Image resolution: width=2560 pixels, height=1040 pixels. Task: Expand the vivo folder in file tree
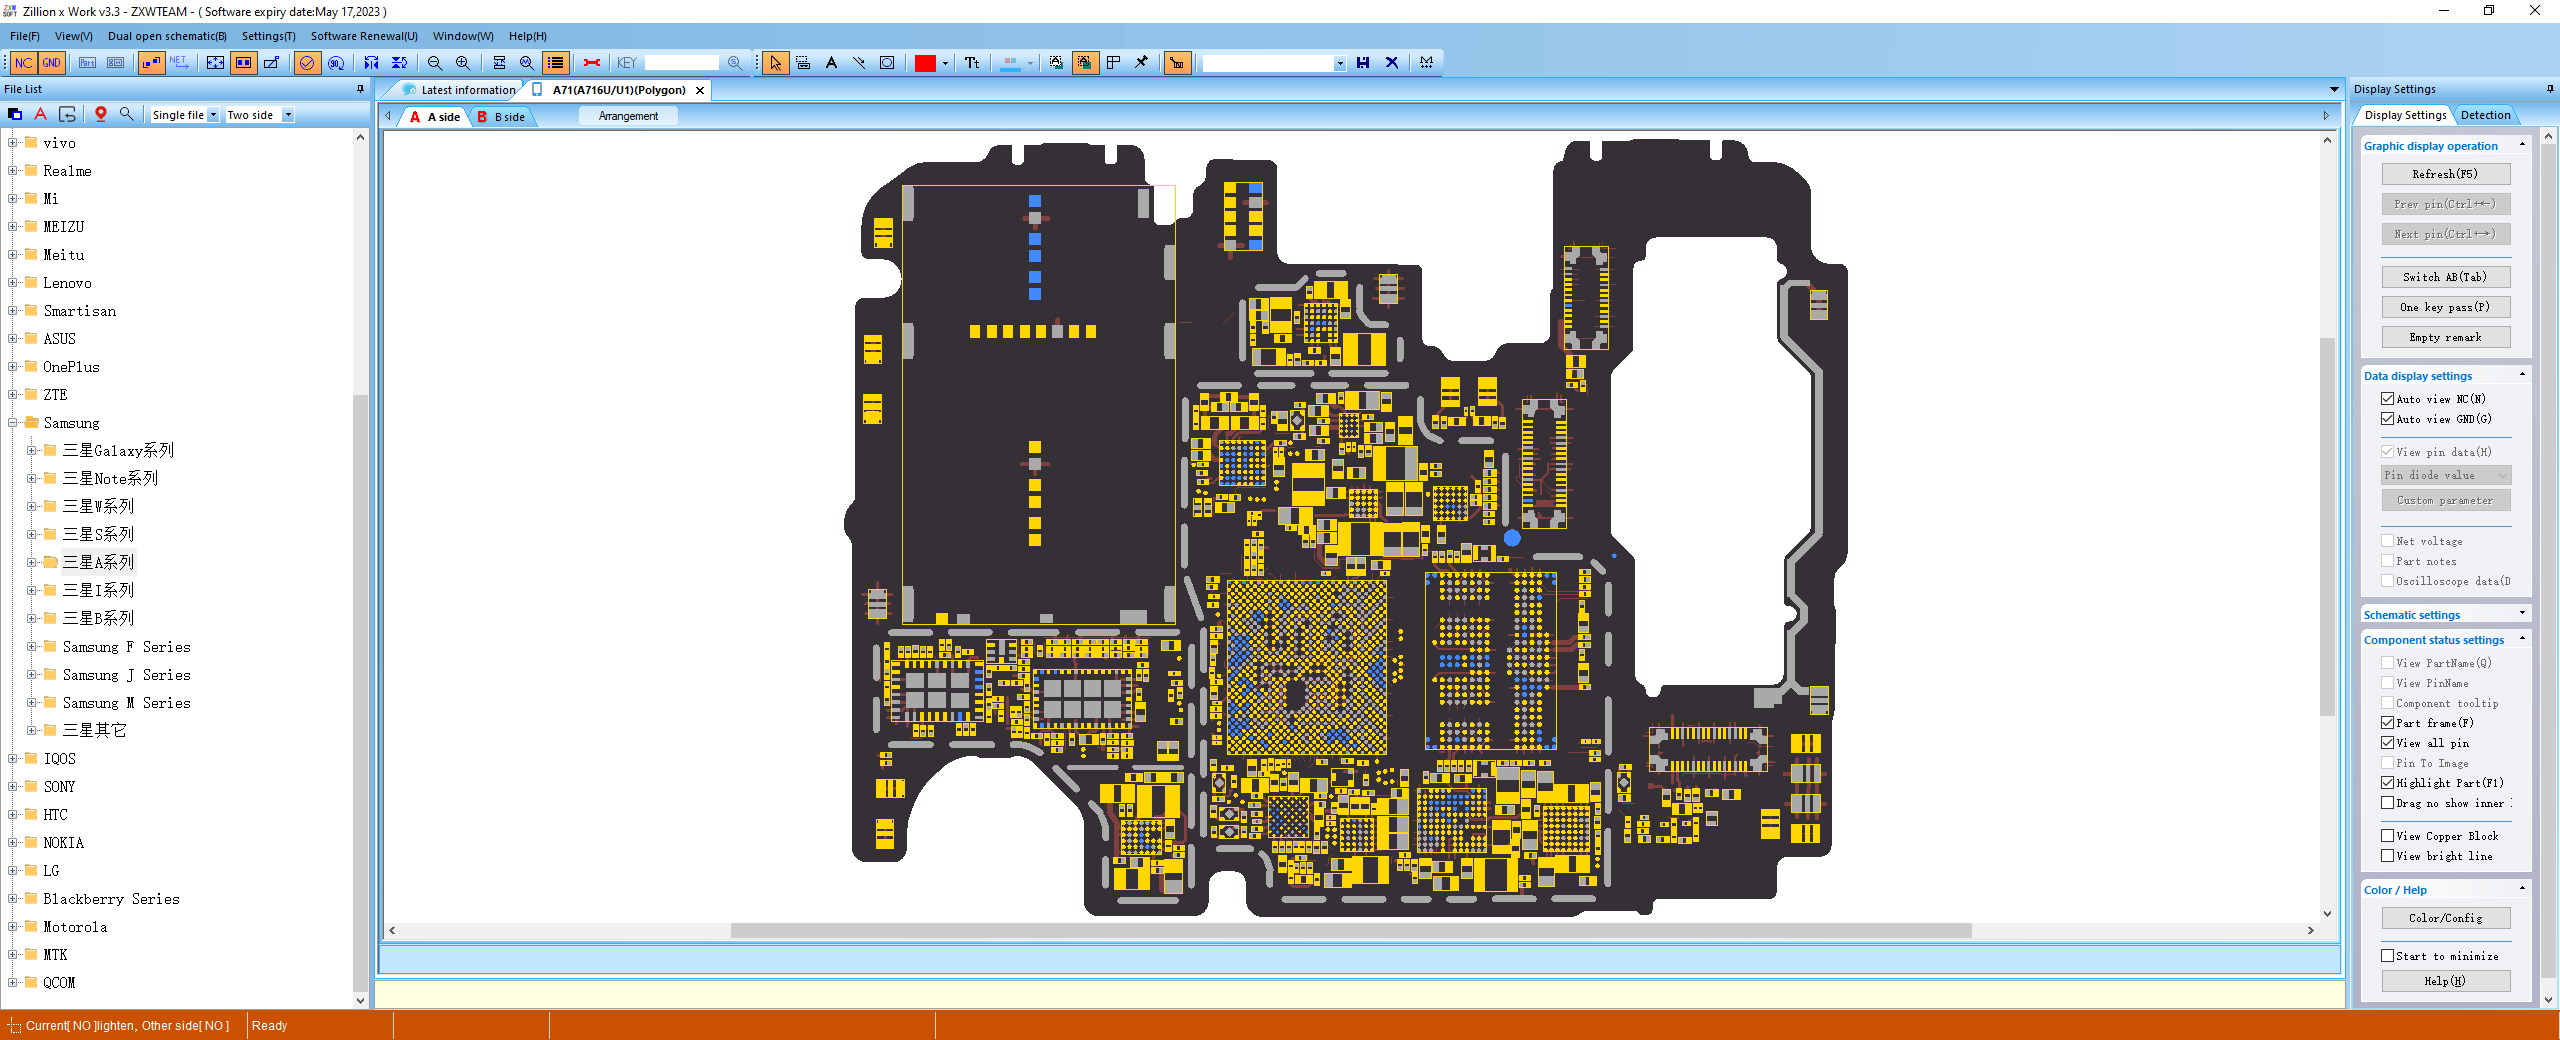click(13, 143)
